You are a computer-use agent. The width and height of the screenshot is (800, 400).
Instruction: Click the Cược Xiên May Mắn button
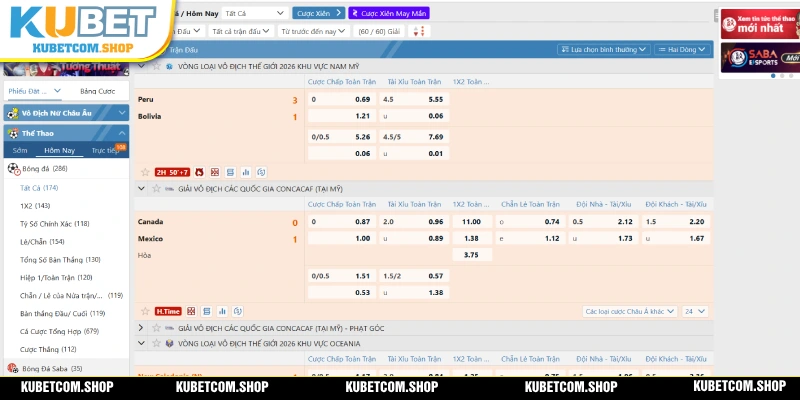389,13
